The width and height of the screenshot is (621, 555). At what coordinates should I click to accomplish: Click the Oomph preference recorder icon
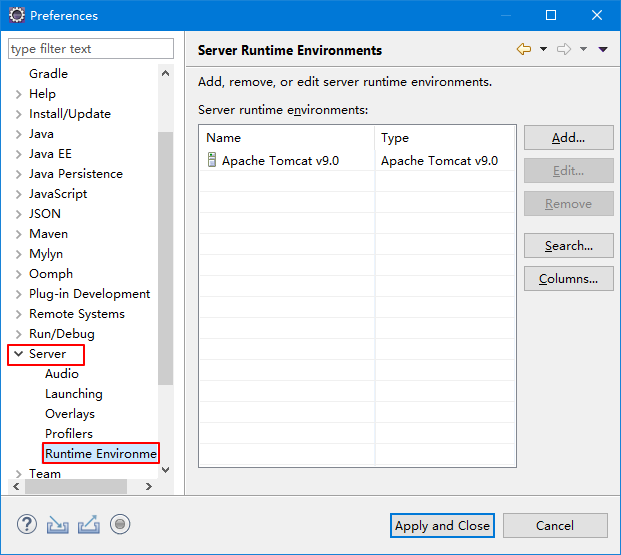120,524
